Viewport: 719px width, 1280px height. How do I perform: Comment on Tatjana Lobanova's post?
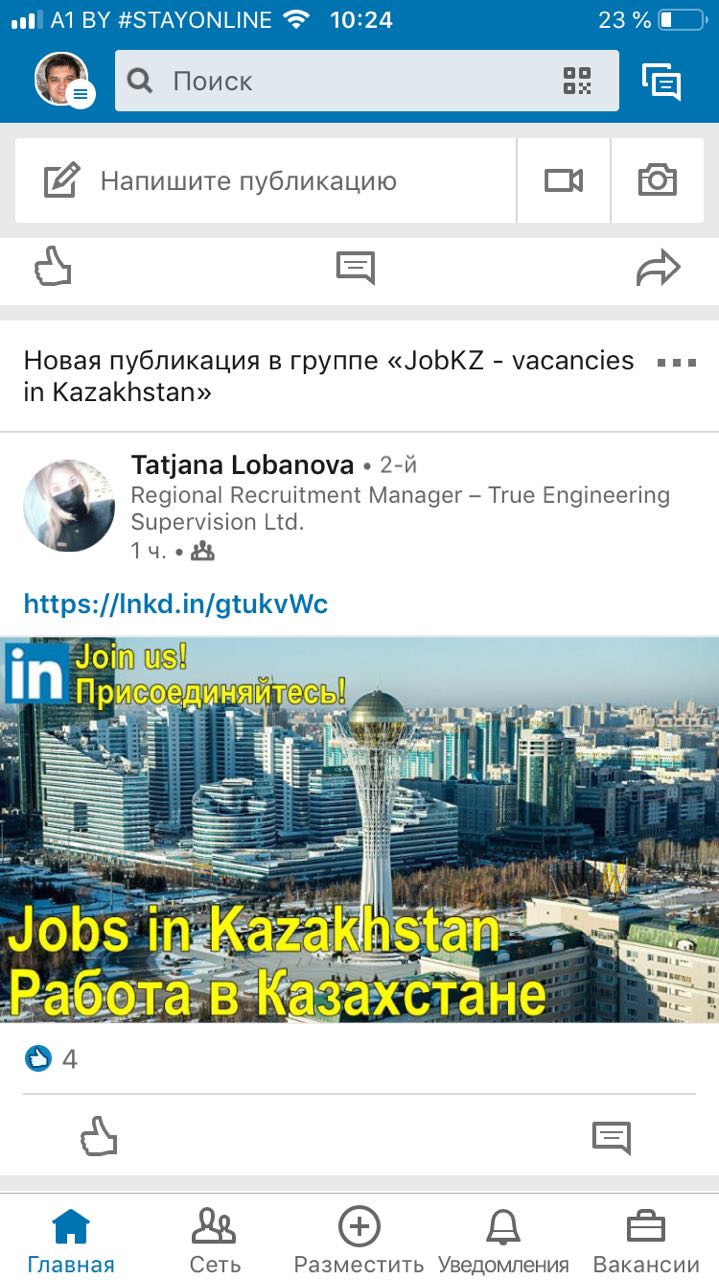[611, 1137]
